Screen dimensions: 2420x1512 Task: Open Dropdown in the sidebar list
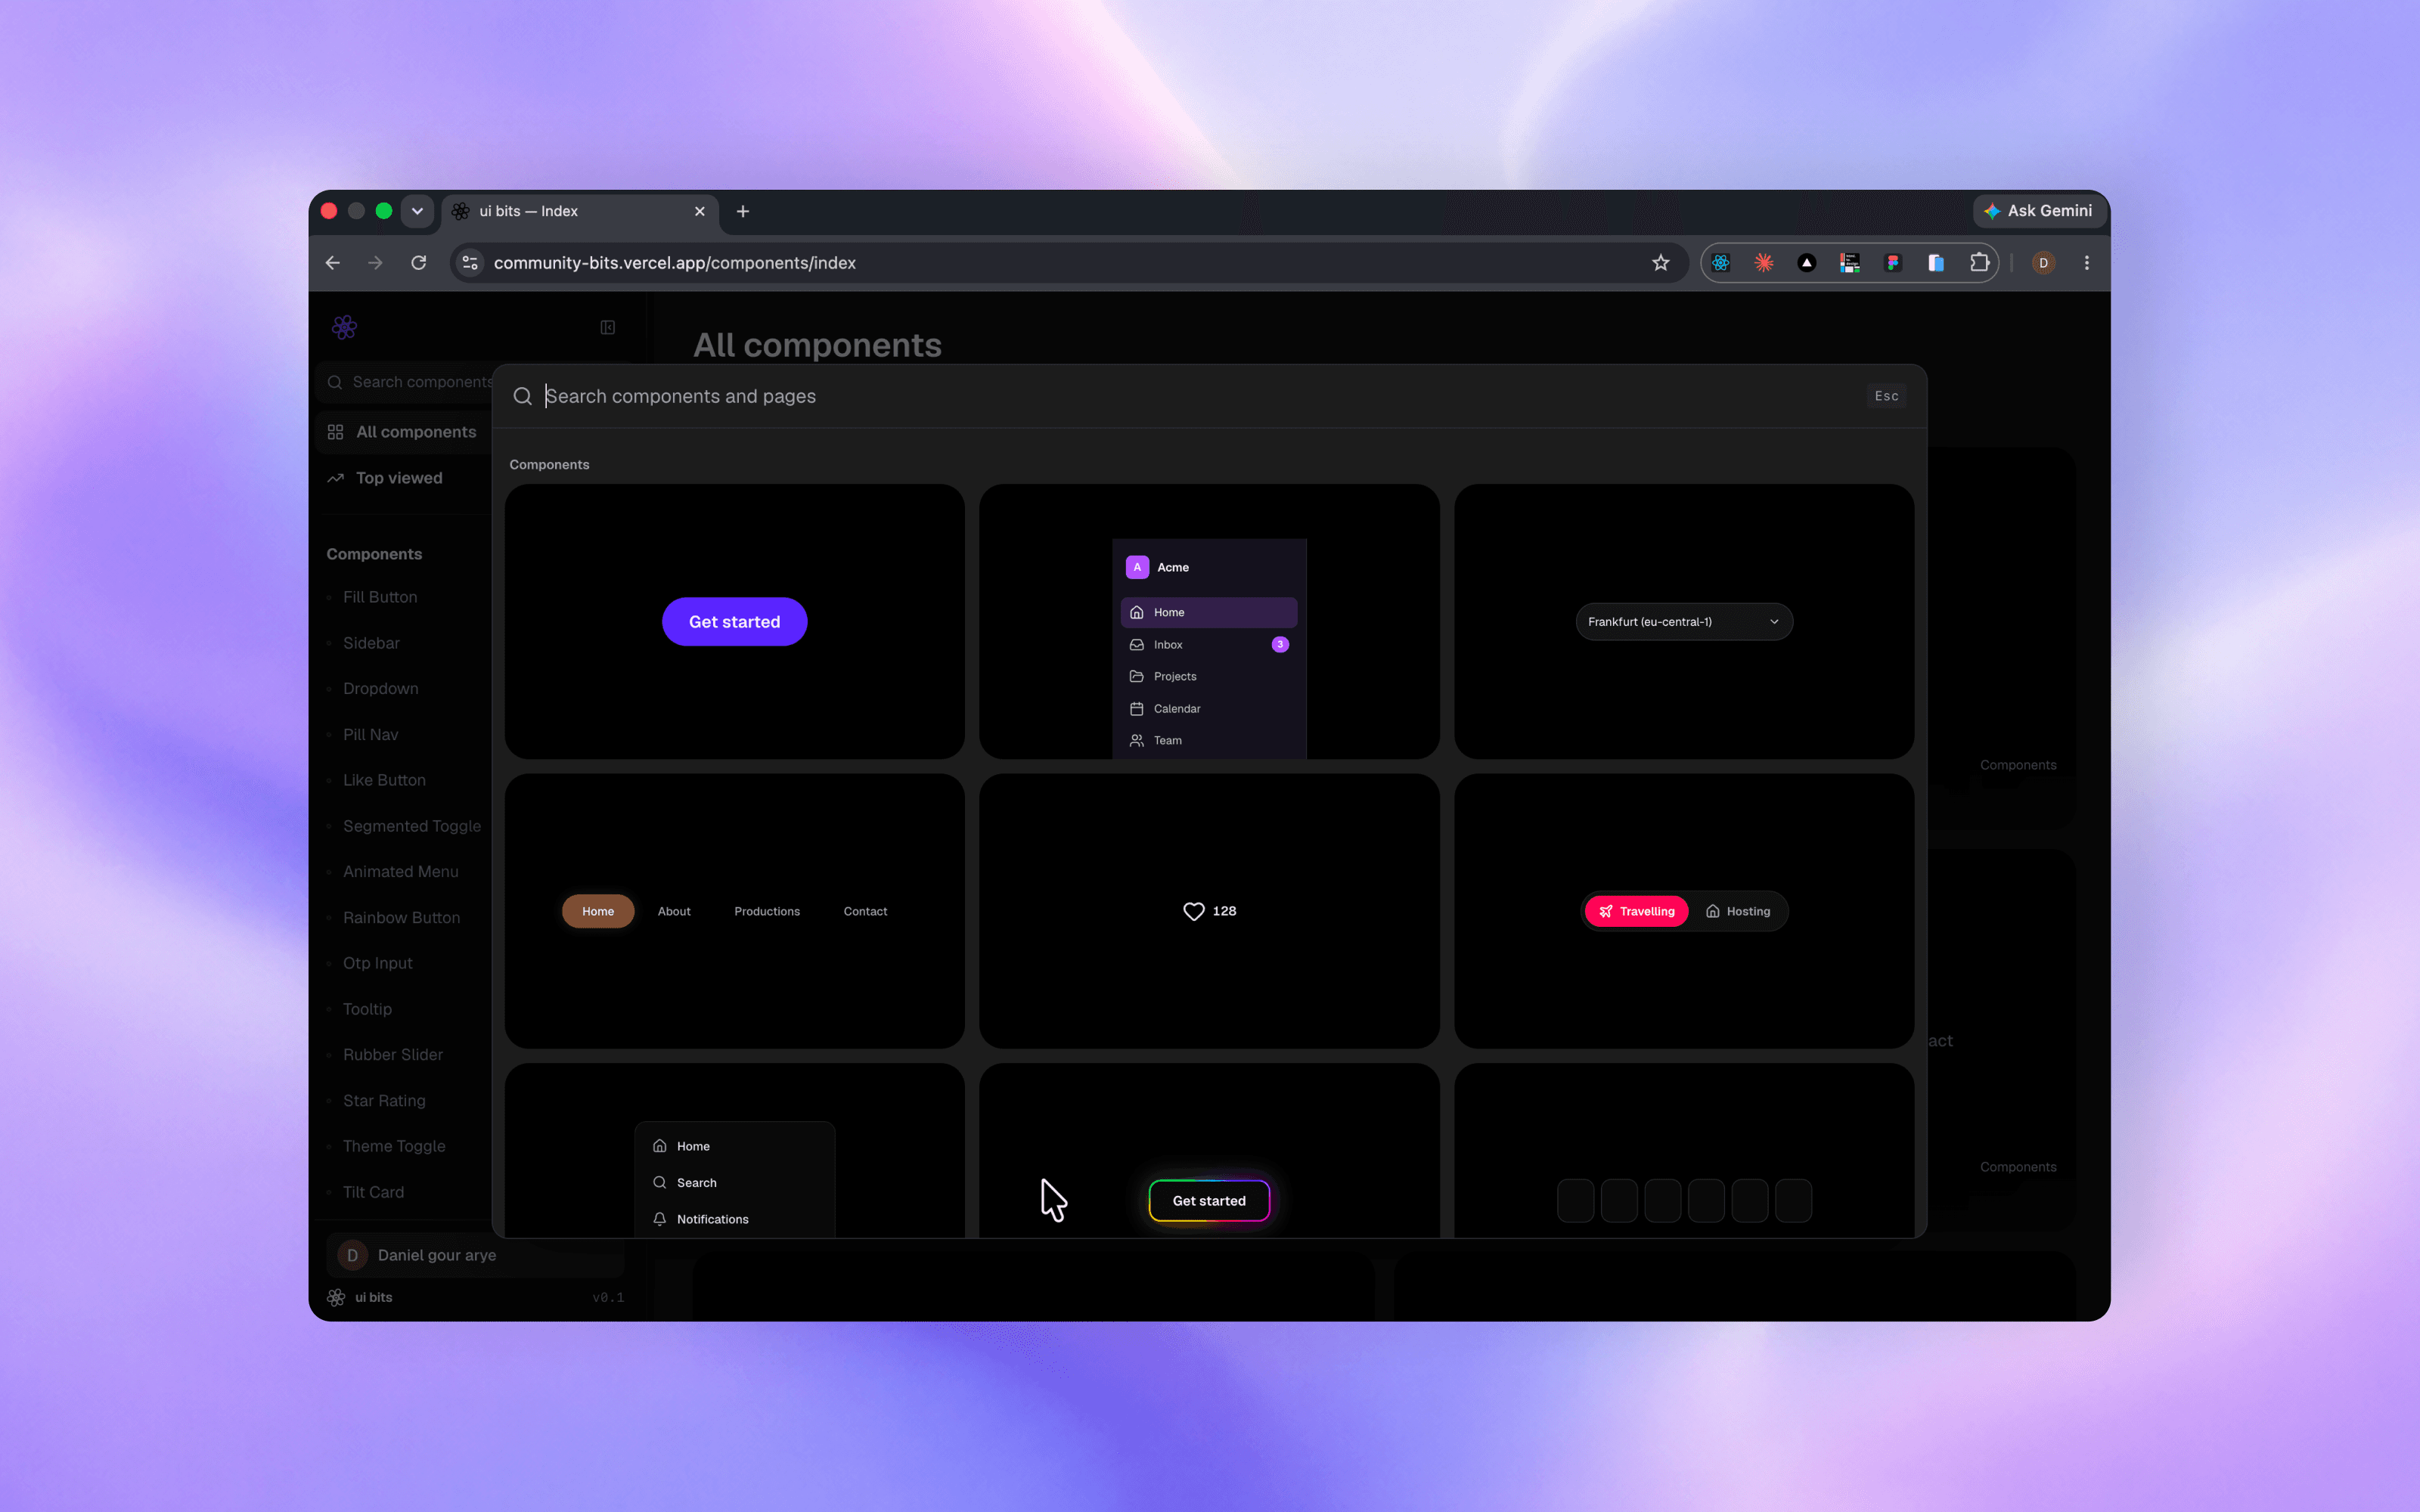[x=380, y=688]
